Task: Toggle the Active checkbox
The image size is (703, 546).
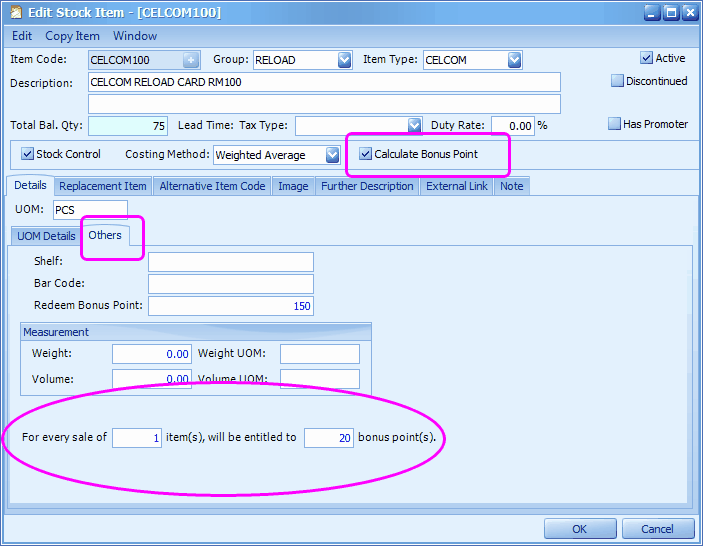Action: click(x=646, y=58)
